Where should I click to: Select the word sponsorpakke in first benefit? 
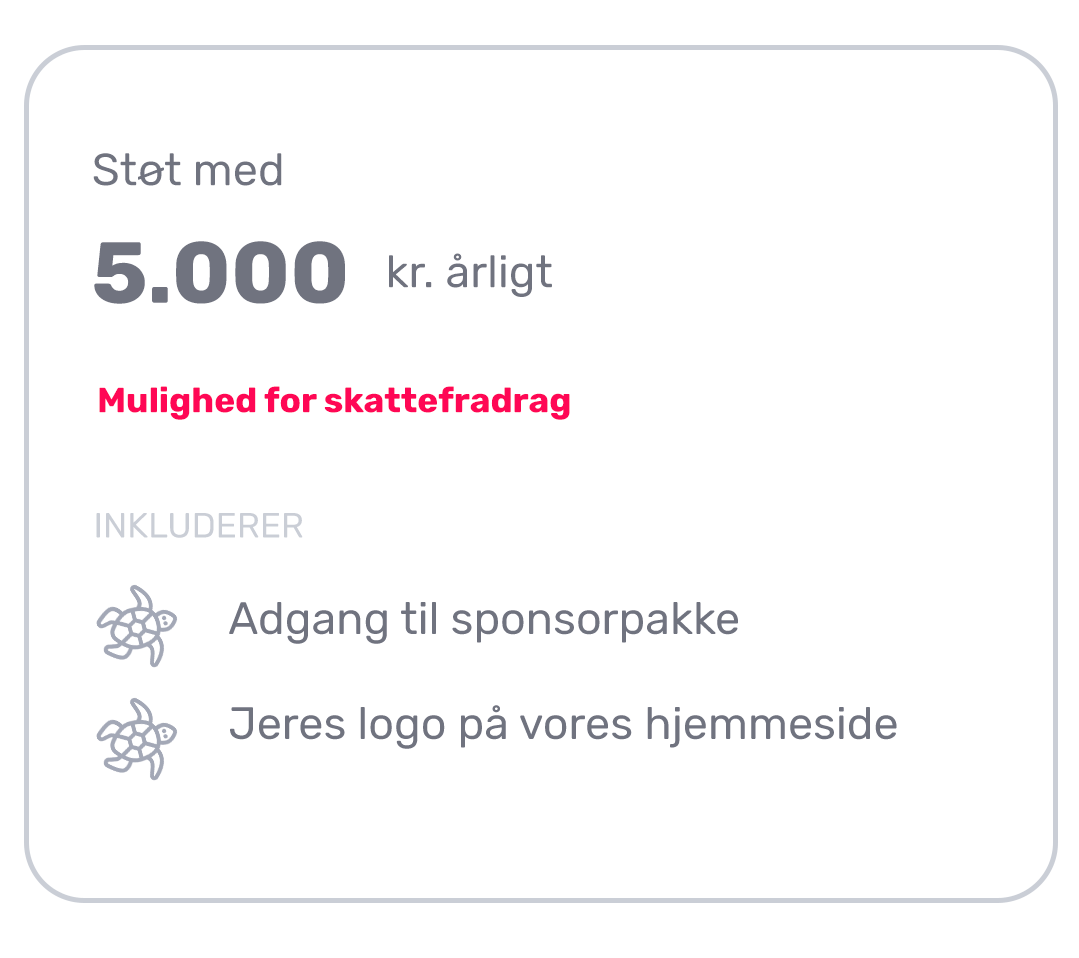pos(595,622)
